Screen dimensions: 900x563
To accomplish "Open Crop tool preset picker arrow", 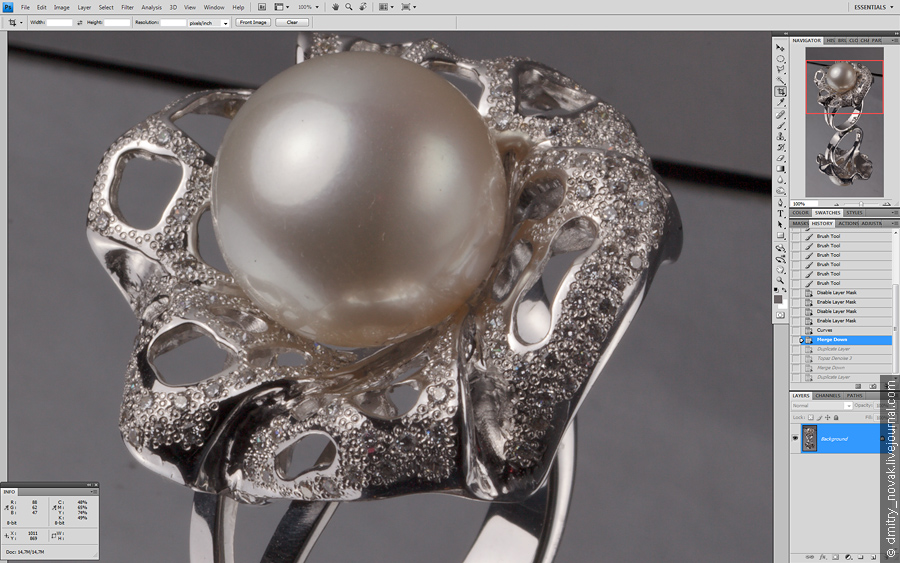I will point(21,22).
